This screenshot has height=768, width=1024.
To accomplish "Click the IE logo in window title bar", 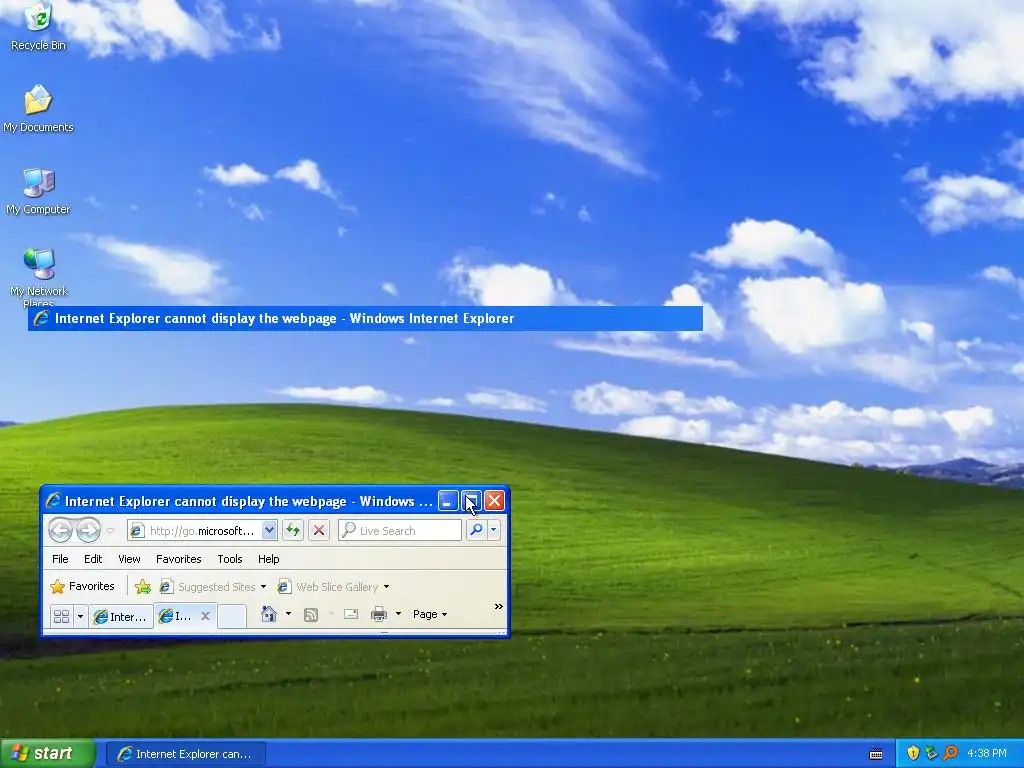I will point(54,501).
